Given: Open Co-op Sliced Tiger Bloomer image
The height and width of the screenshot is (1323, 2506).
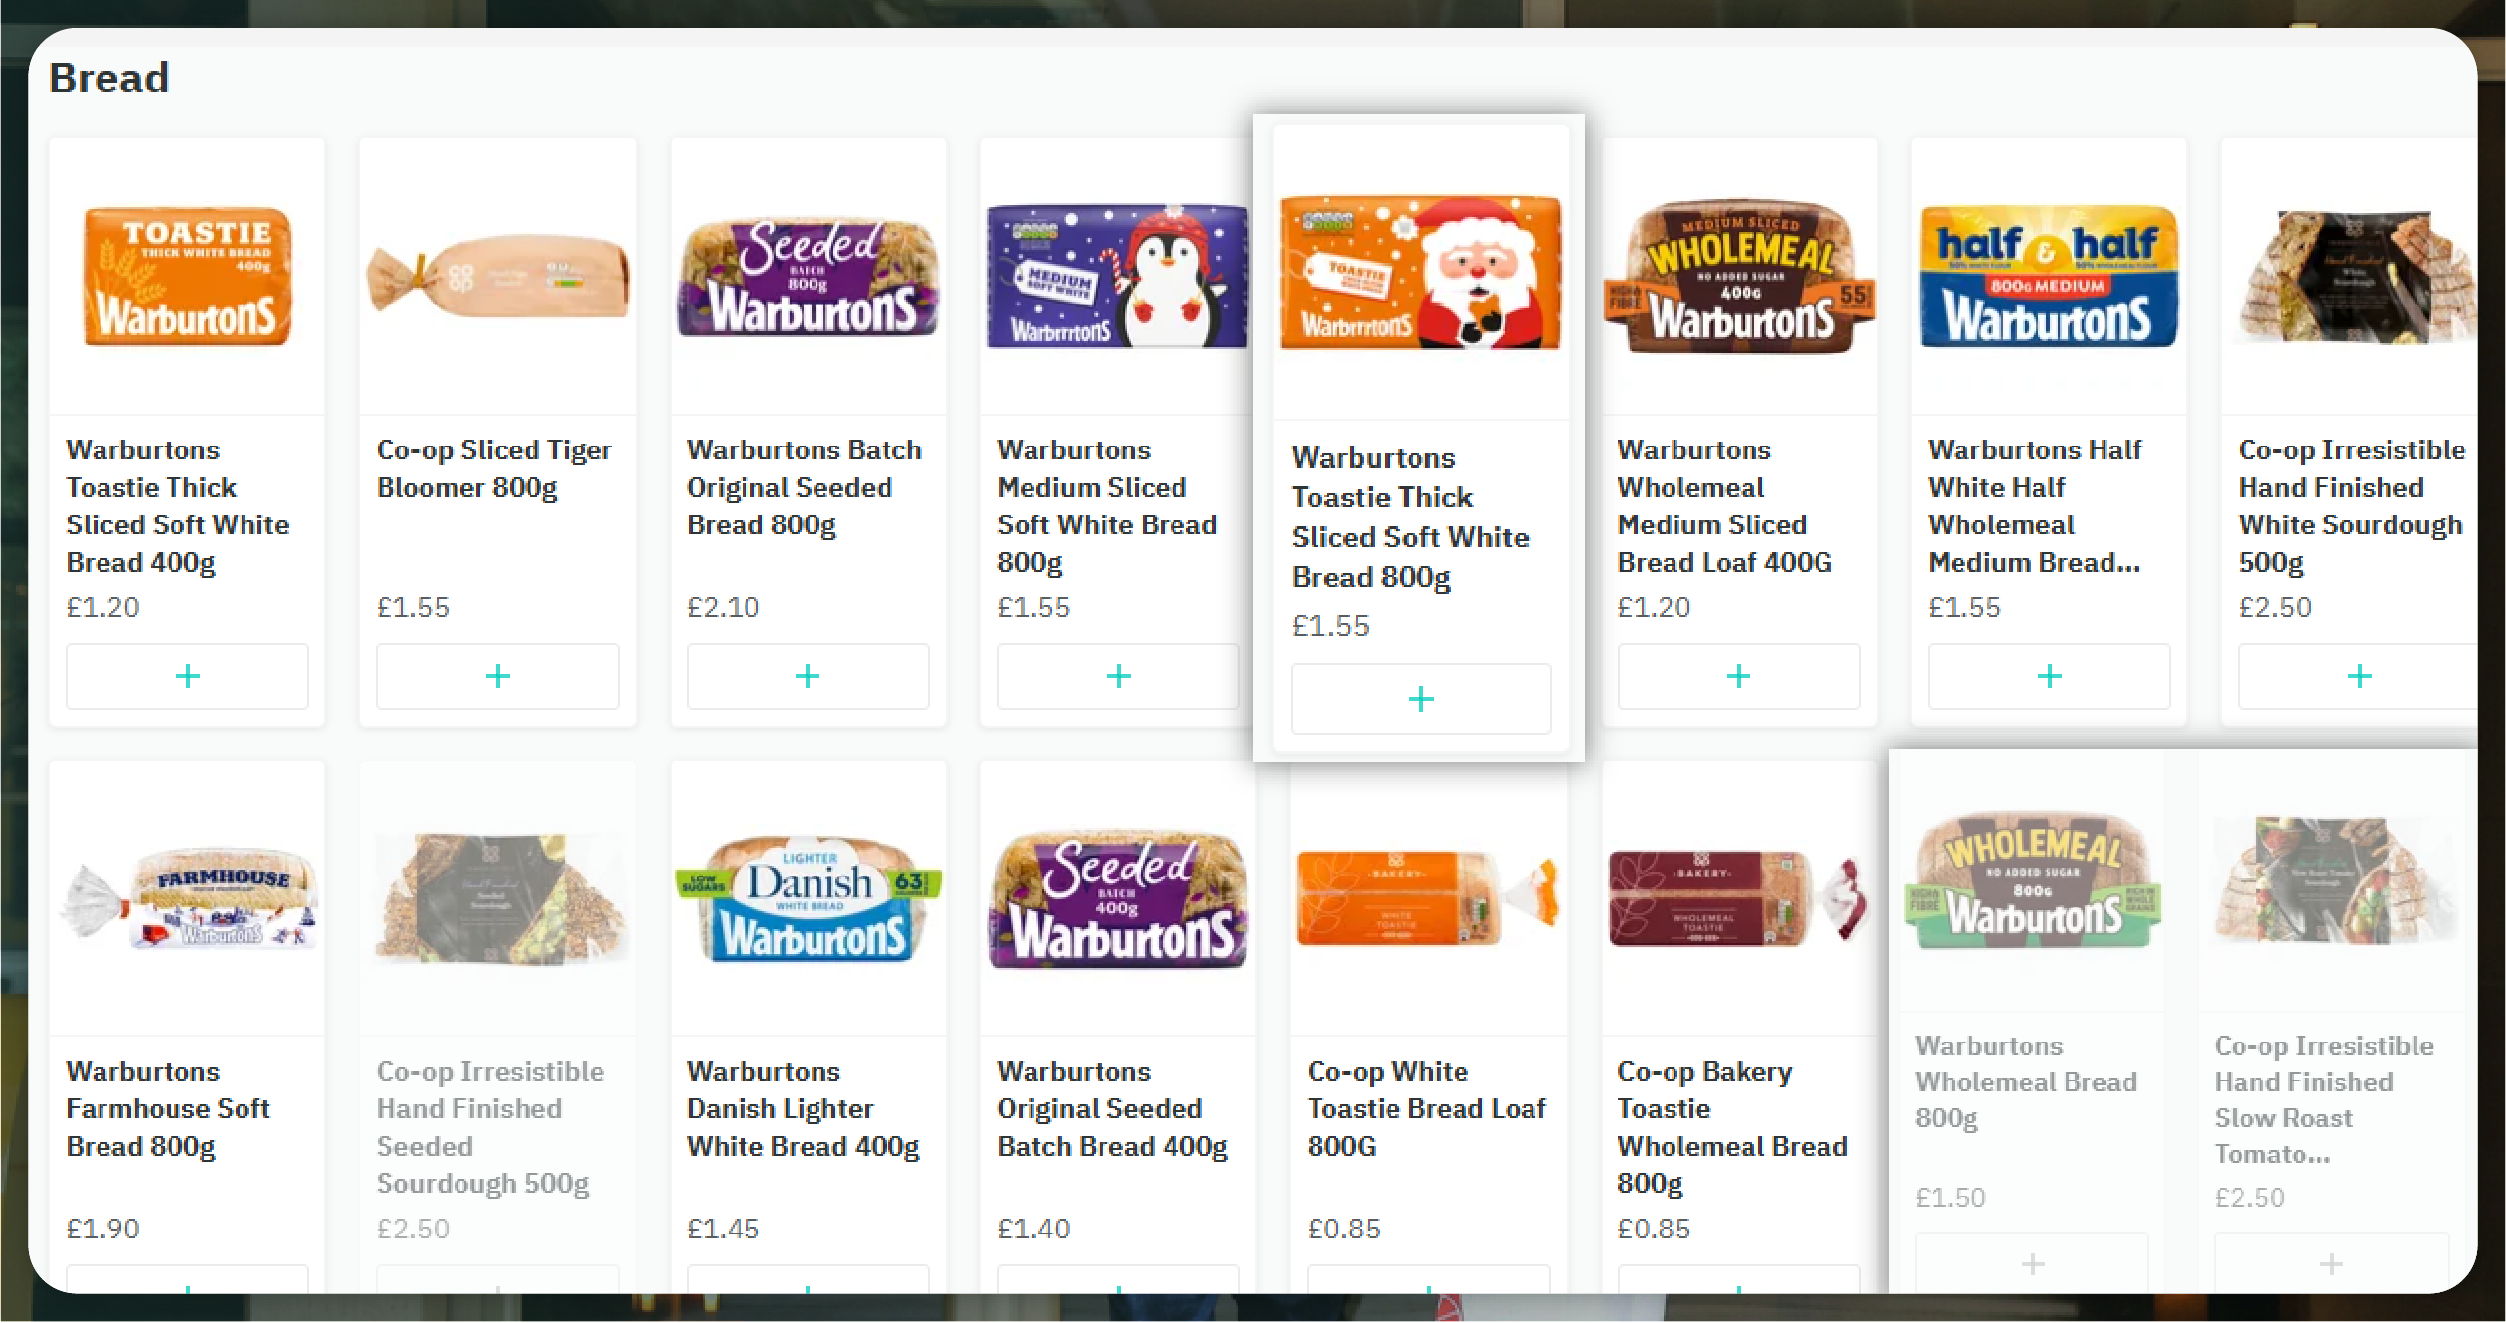Looking at the screenshot, I should pos(497,277).
